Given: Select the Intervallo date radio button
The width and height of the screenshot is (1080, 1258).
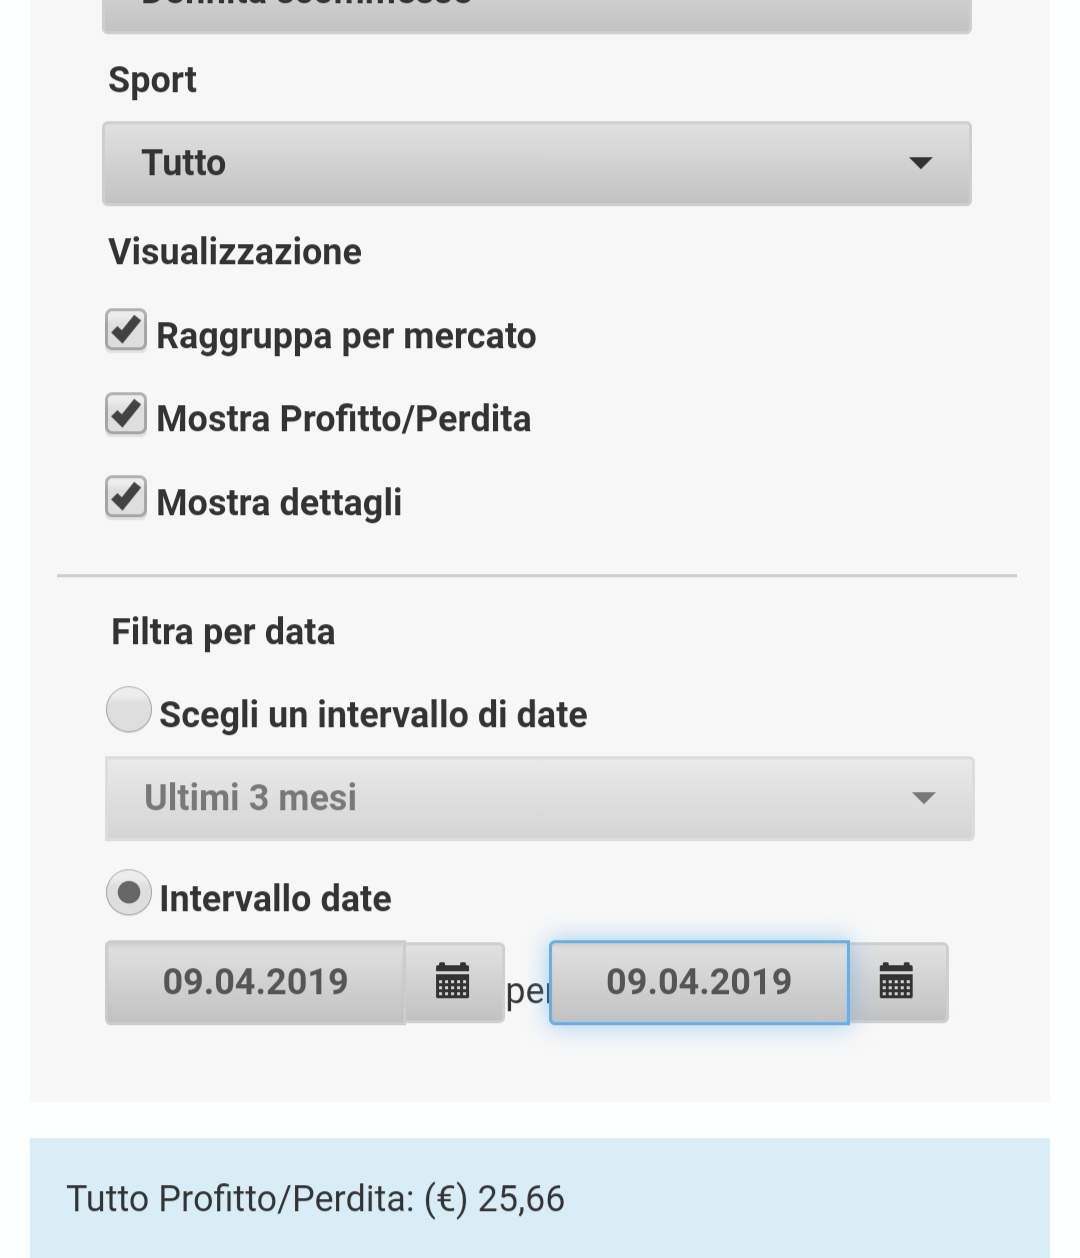Looking at the screenshot, I should click(x=129, y=894).
